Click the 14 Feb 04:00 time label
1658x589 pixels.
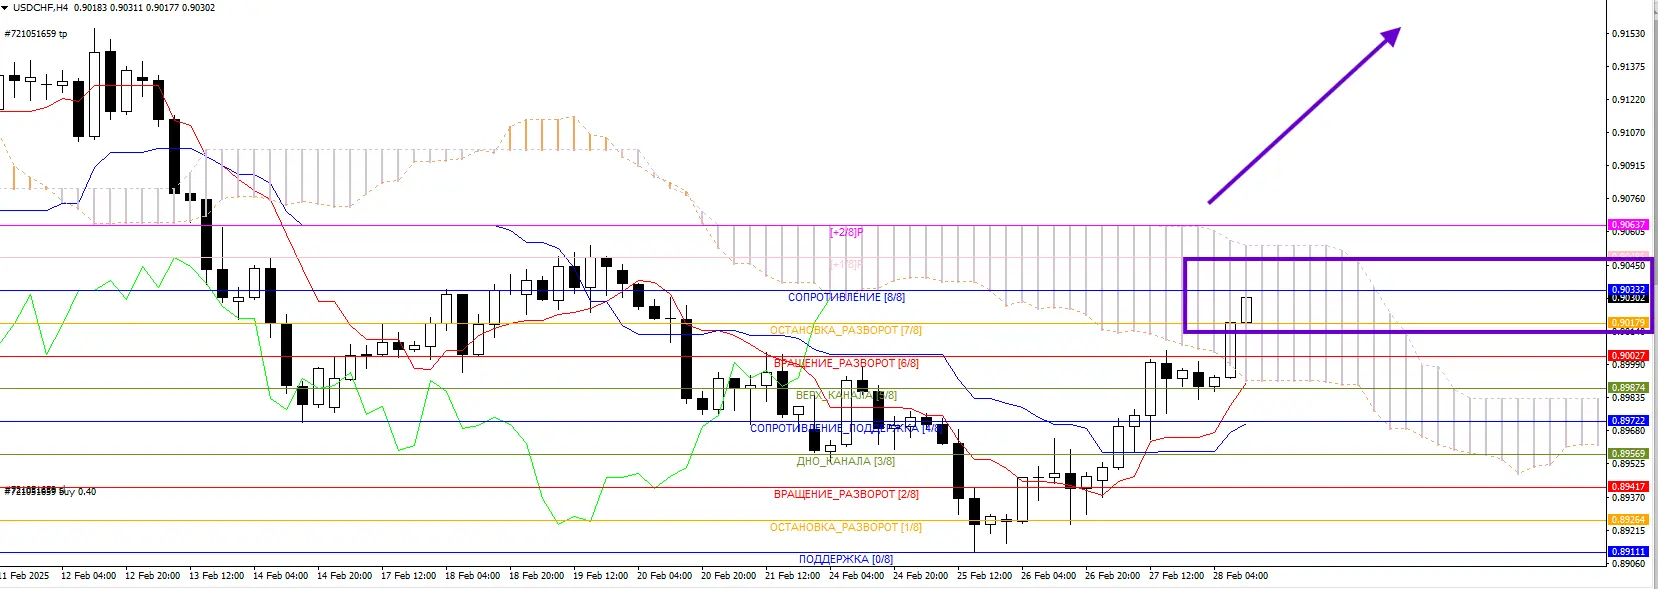(280, 576)
